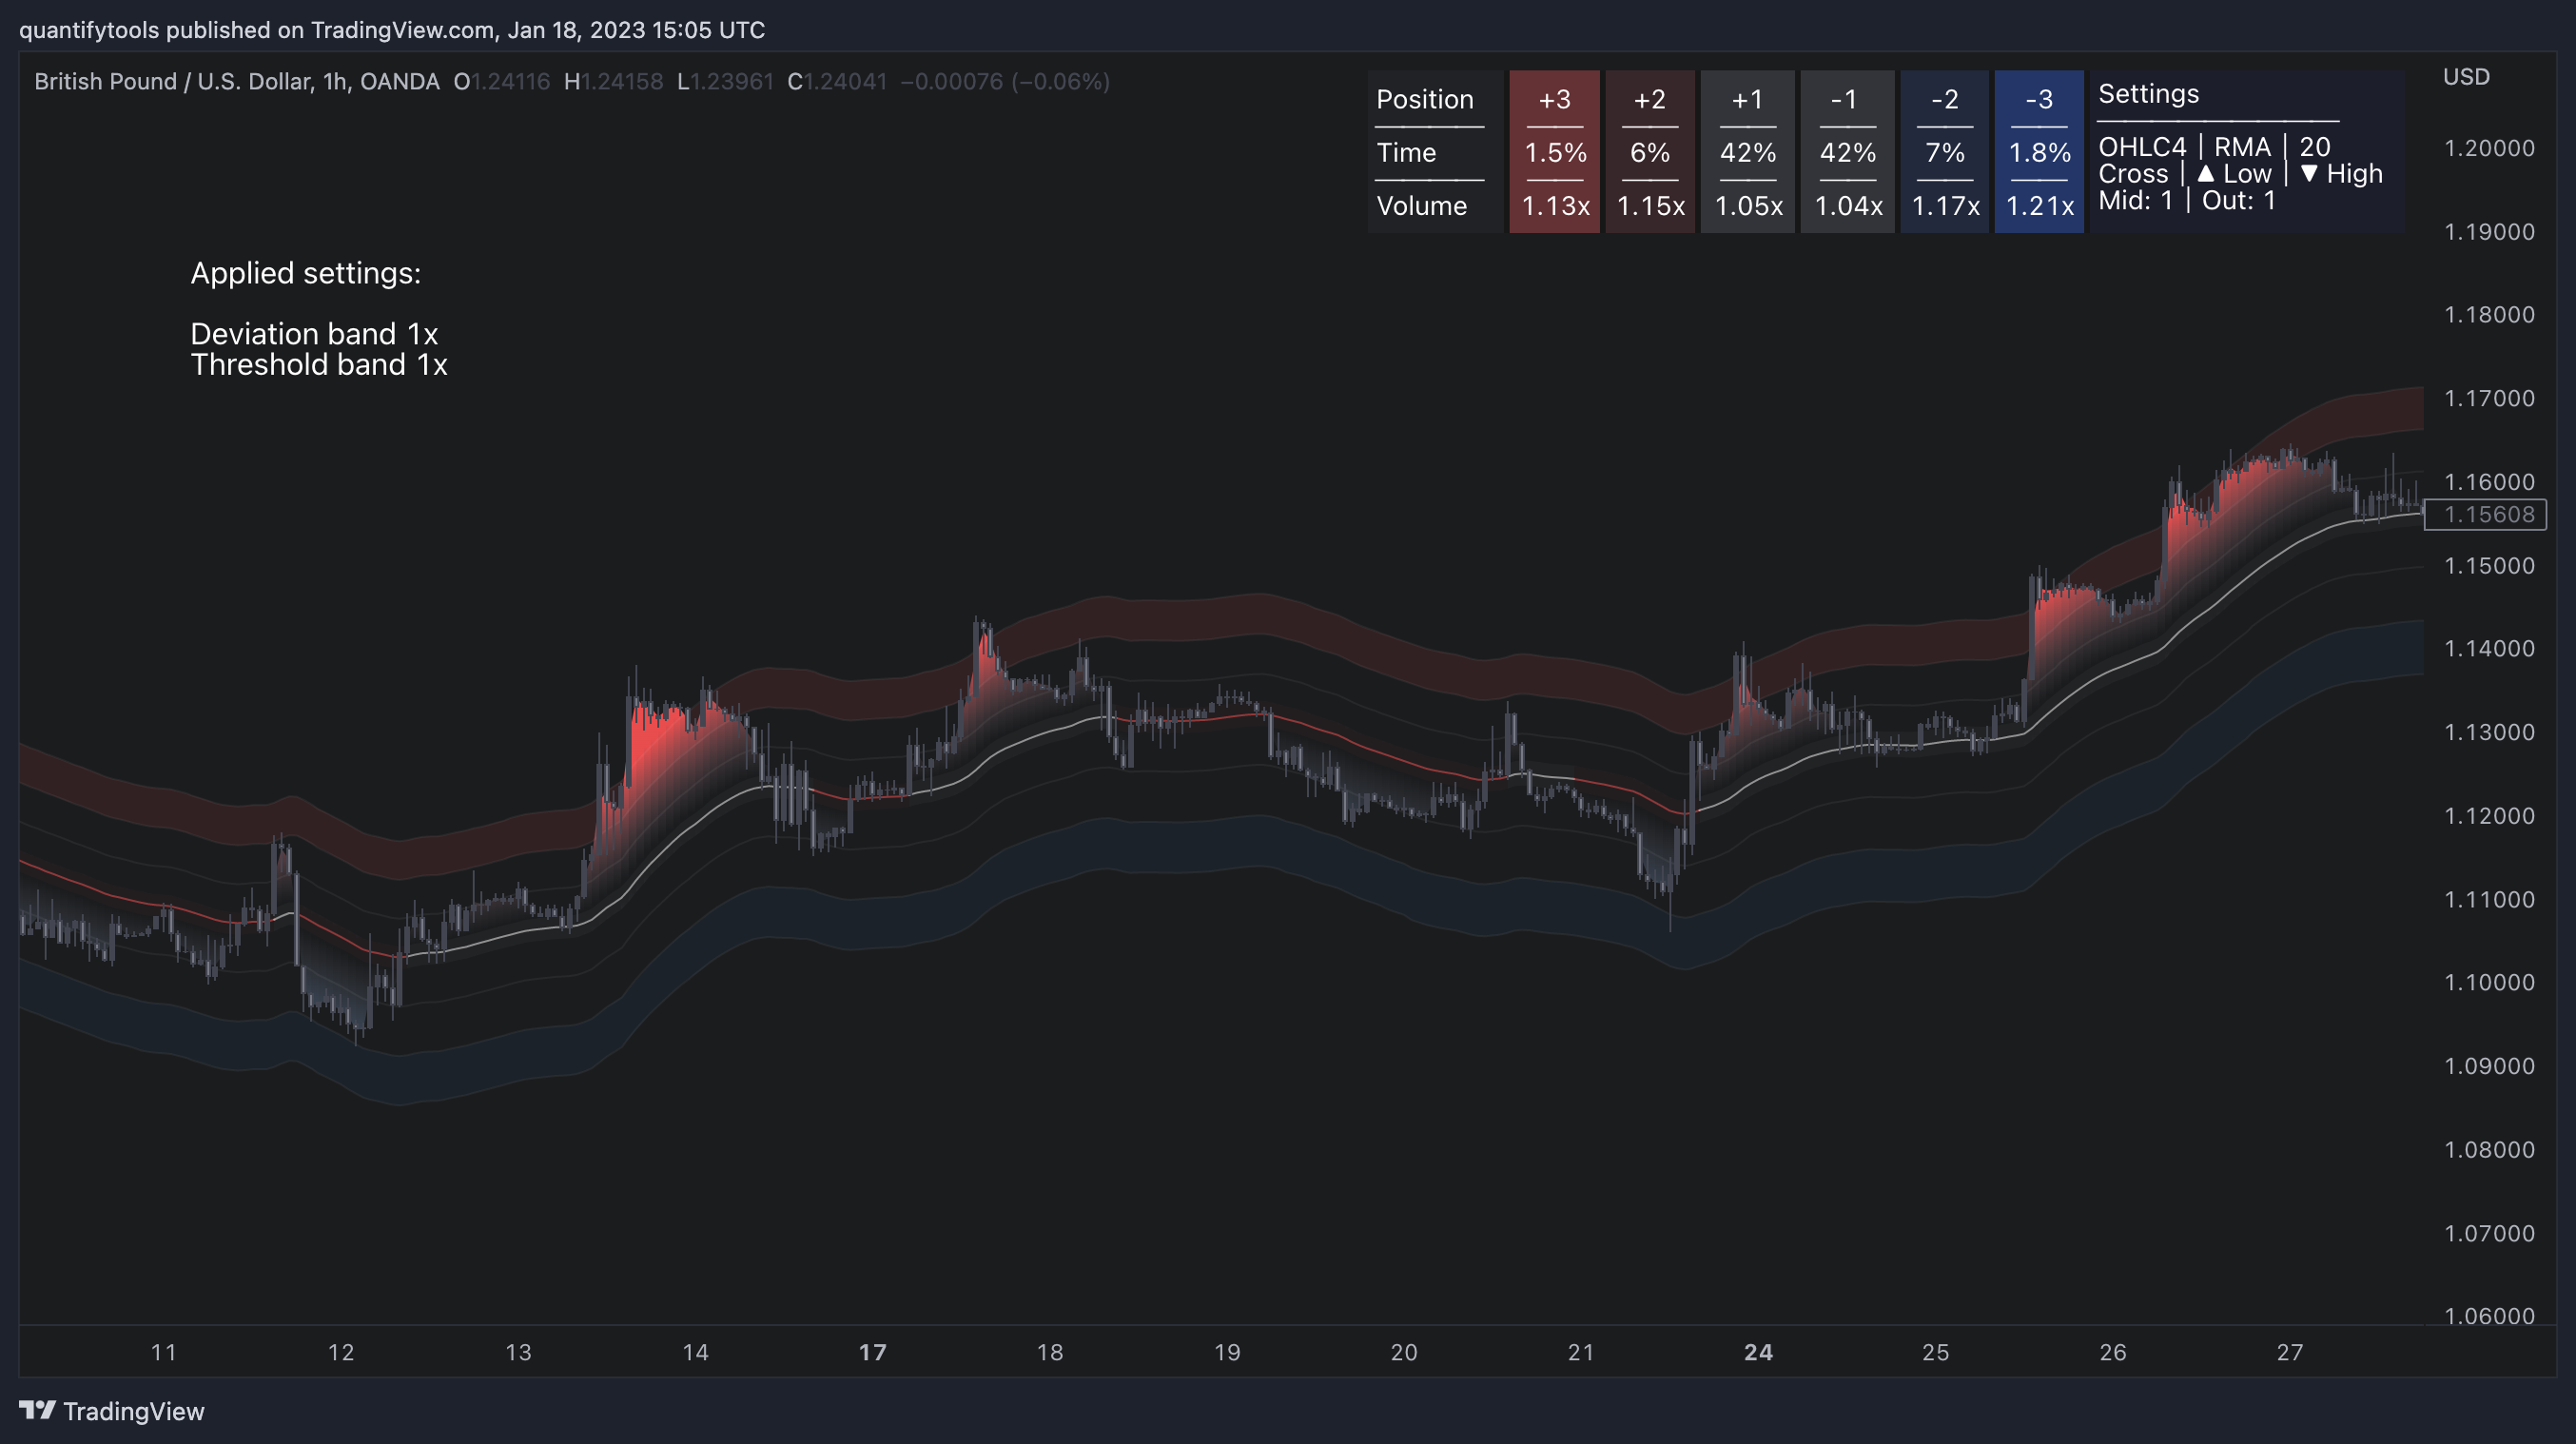
Task: Click the 7% time value cell
Action: pyautogui.click(x=1944, y=153)
